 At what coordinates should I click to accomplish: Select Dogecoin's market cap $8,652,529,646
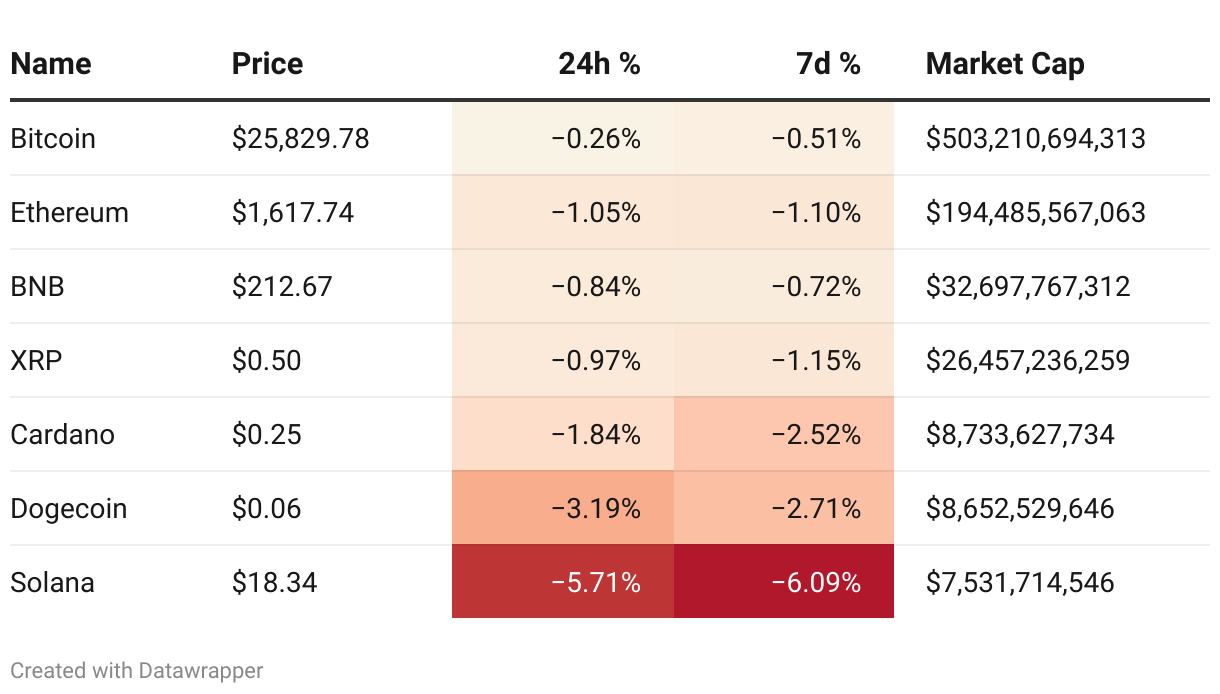[x=1020, y=508]
